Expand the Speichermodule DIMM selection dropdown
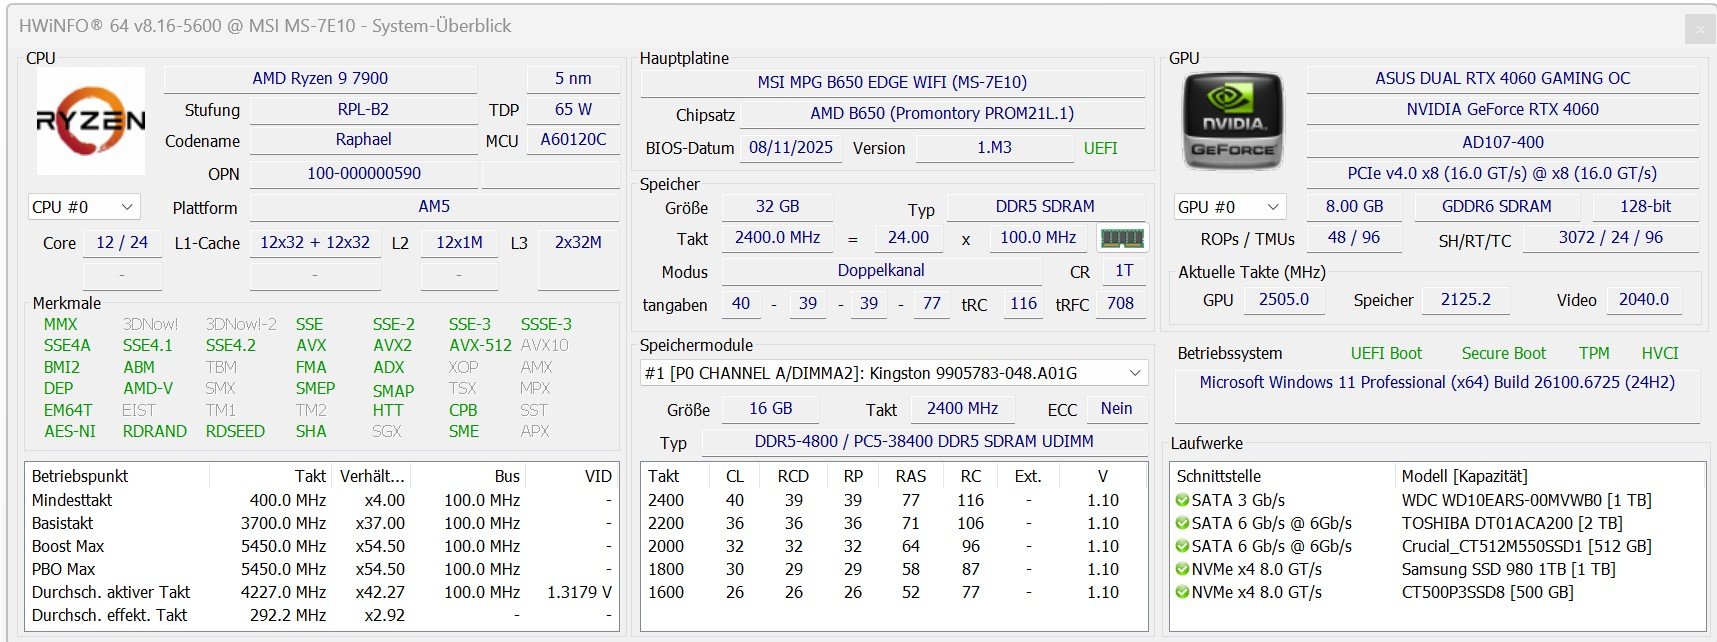This screenshot has width=1717, height=642. 894,373
